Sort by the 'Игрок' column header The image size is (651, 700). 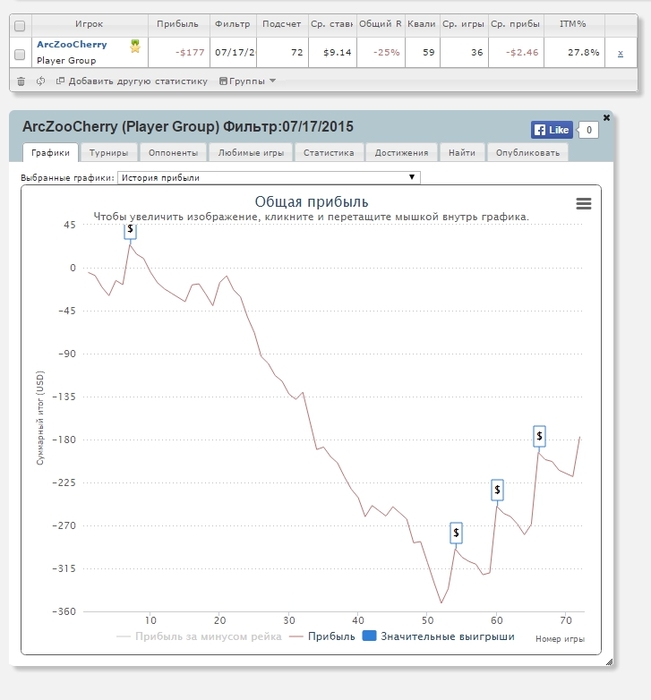89,24
